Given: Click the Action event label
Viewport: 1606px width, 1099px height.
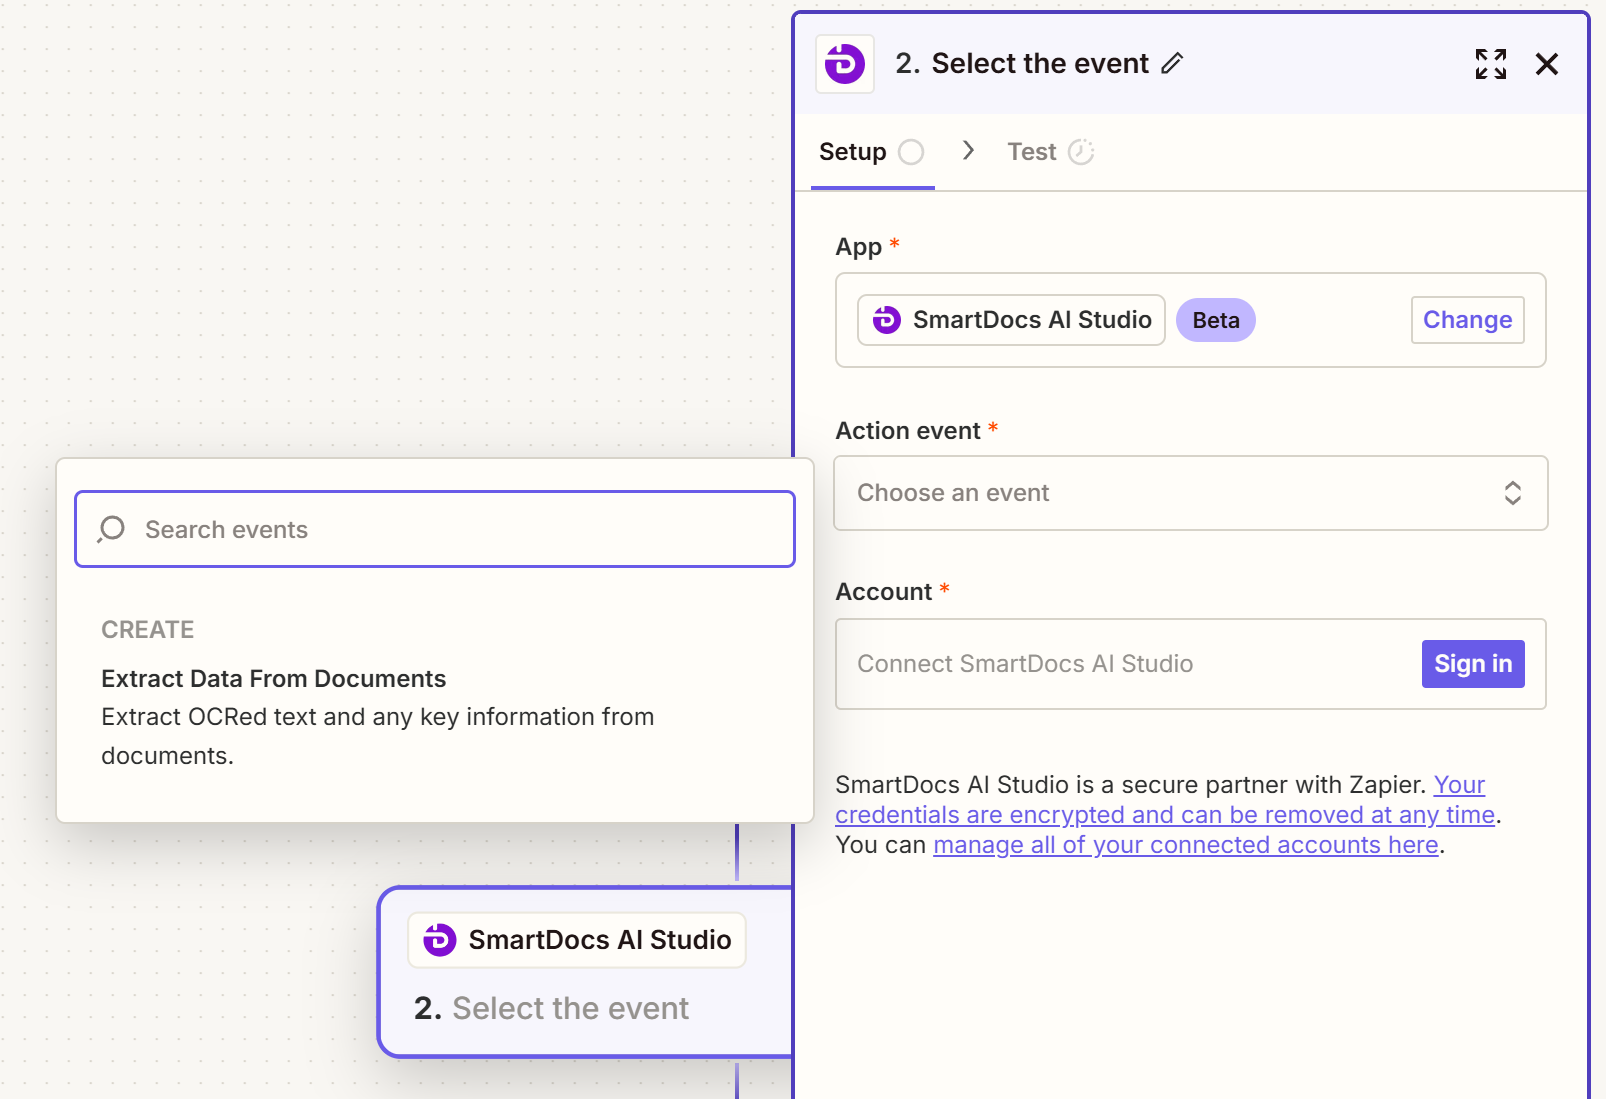Looking at the screenshot, I should point(908,431).
